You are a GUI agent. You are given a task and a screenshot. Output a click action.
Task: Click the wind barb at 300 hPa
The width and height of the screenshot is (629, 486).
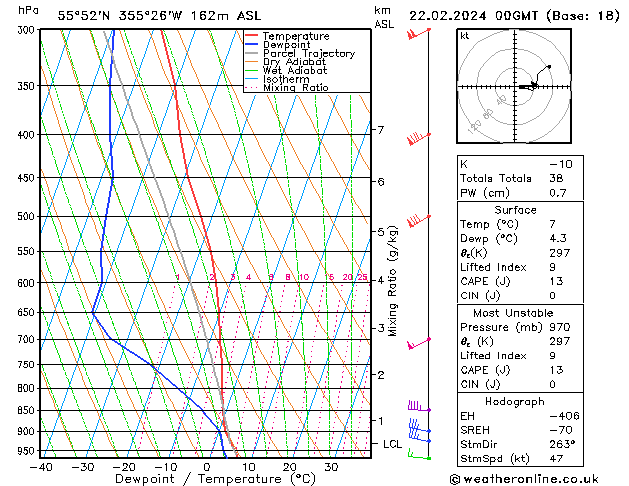[x=418, y=34]
